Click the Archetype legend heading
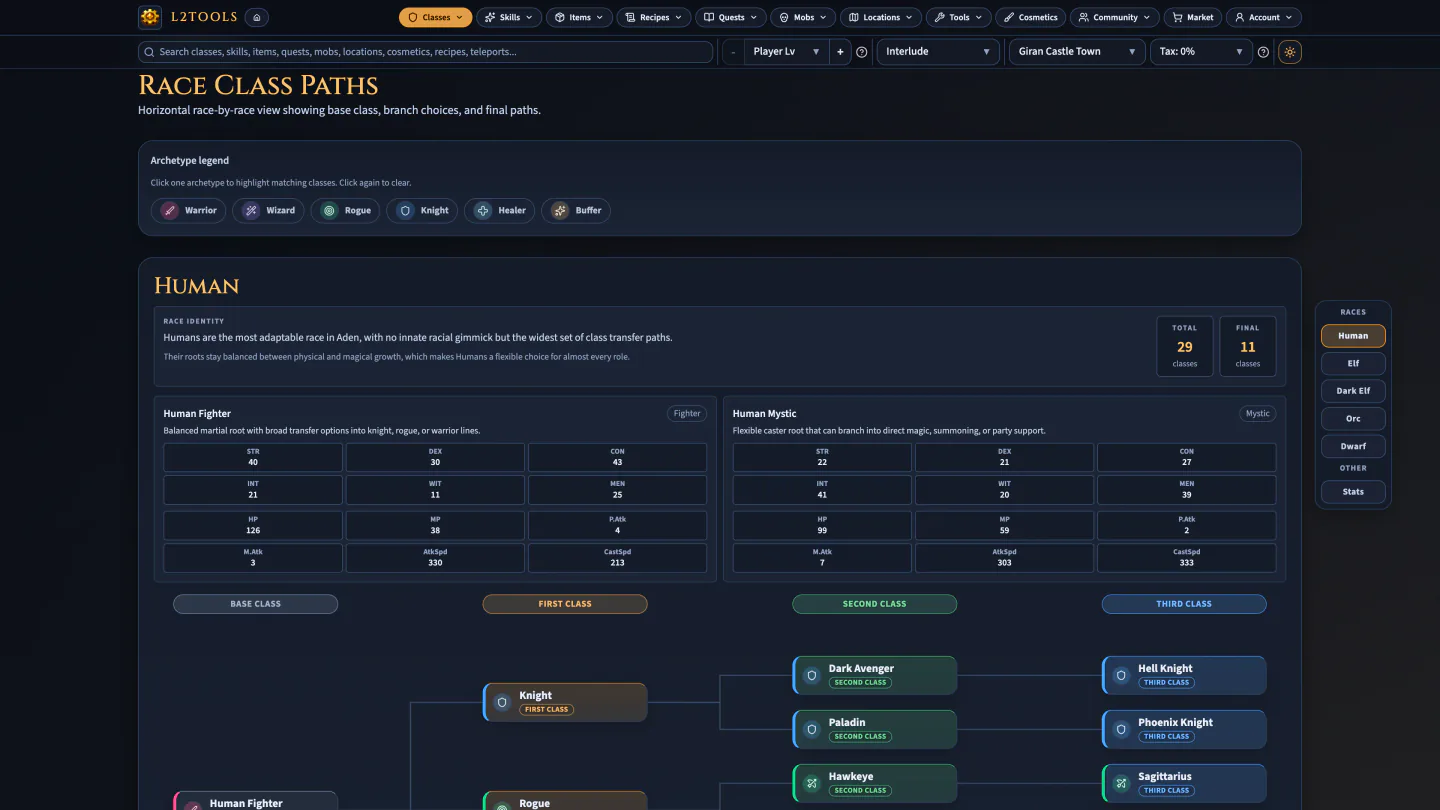 [x=190, y=160]
